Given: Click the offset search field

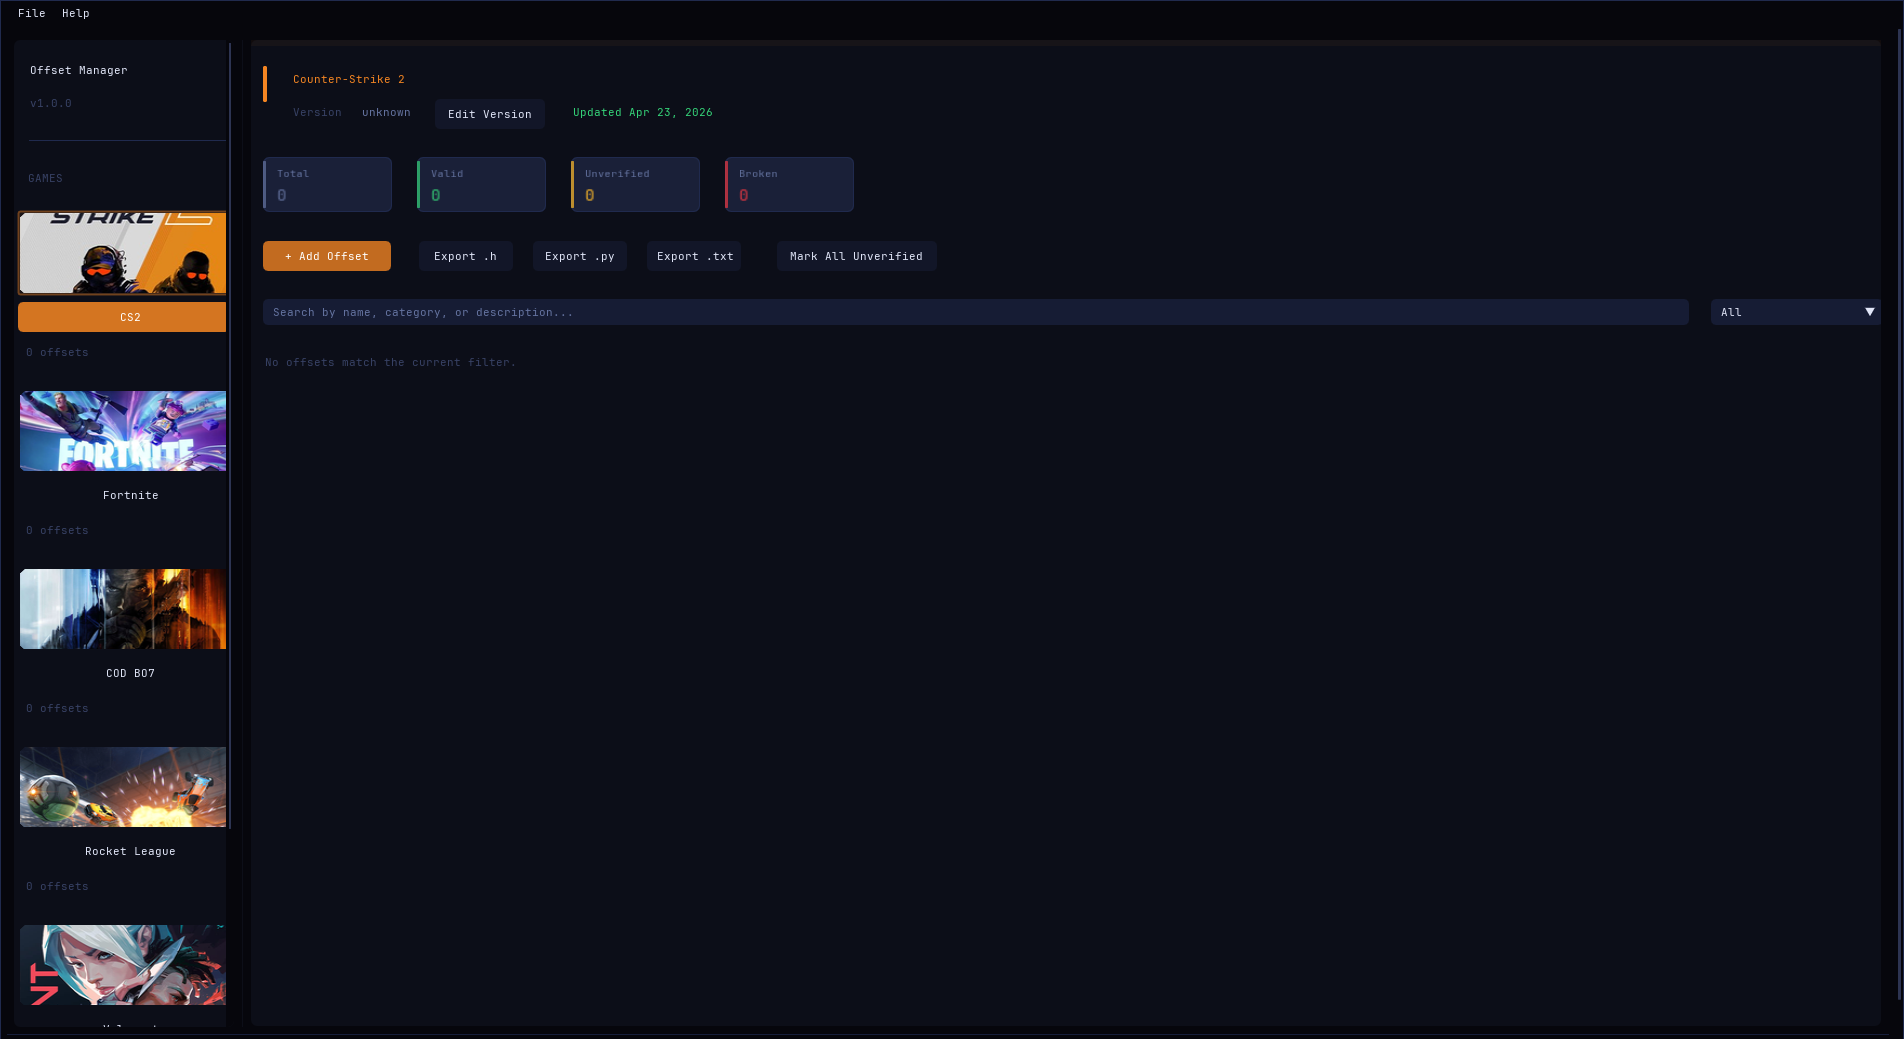Looking at the screenshot, I should click(x=975, y=312).
